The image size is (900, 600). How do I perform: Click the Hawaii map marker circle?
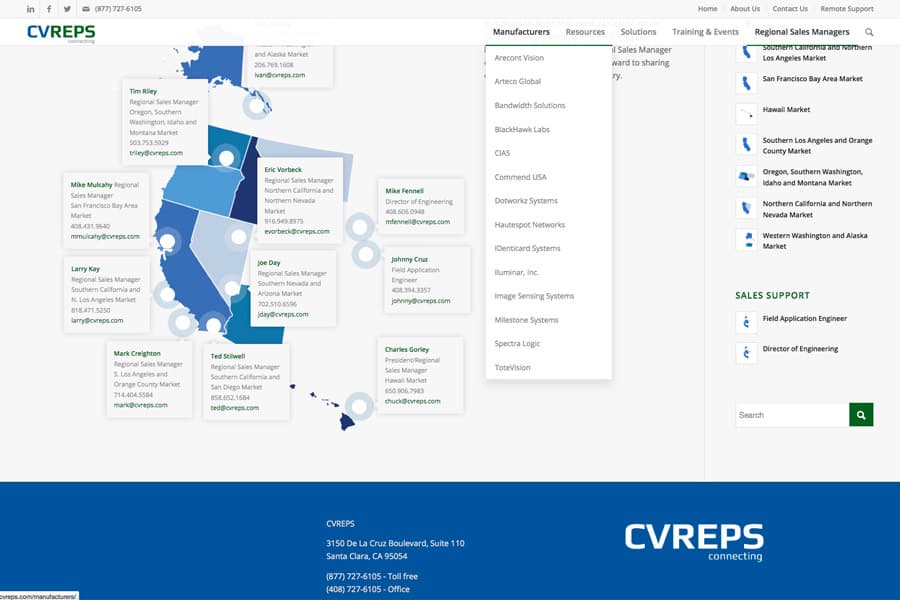359,406
